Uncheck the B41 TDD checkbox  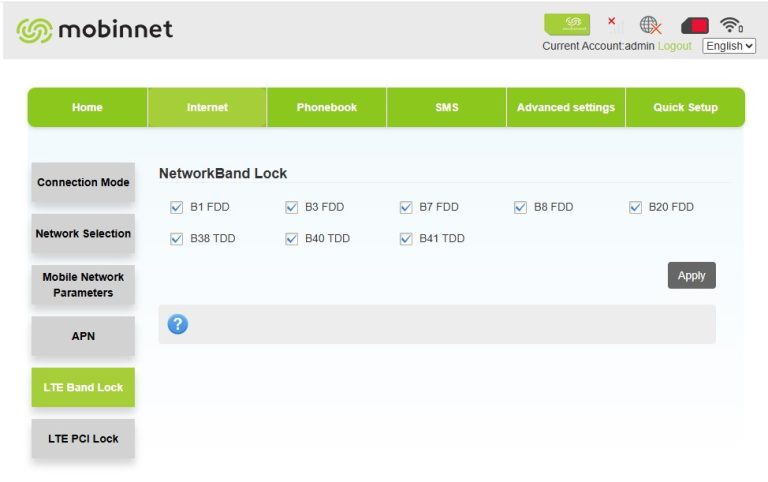[406, 239]
